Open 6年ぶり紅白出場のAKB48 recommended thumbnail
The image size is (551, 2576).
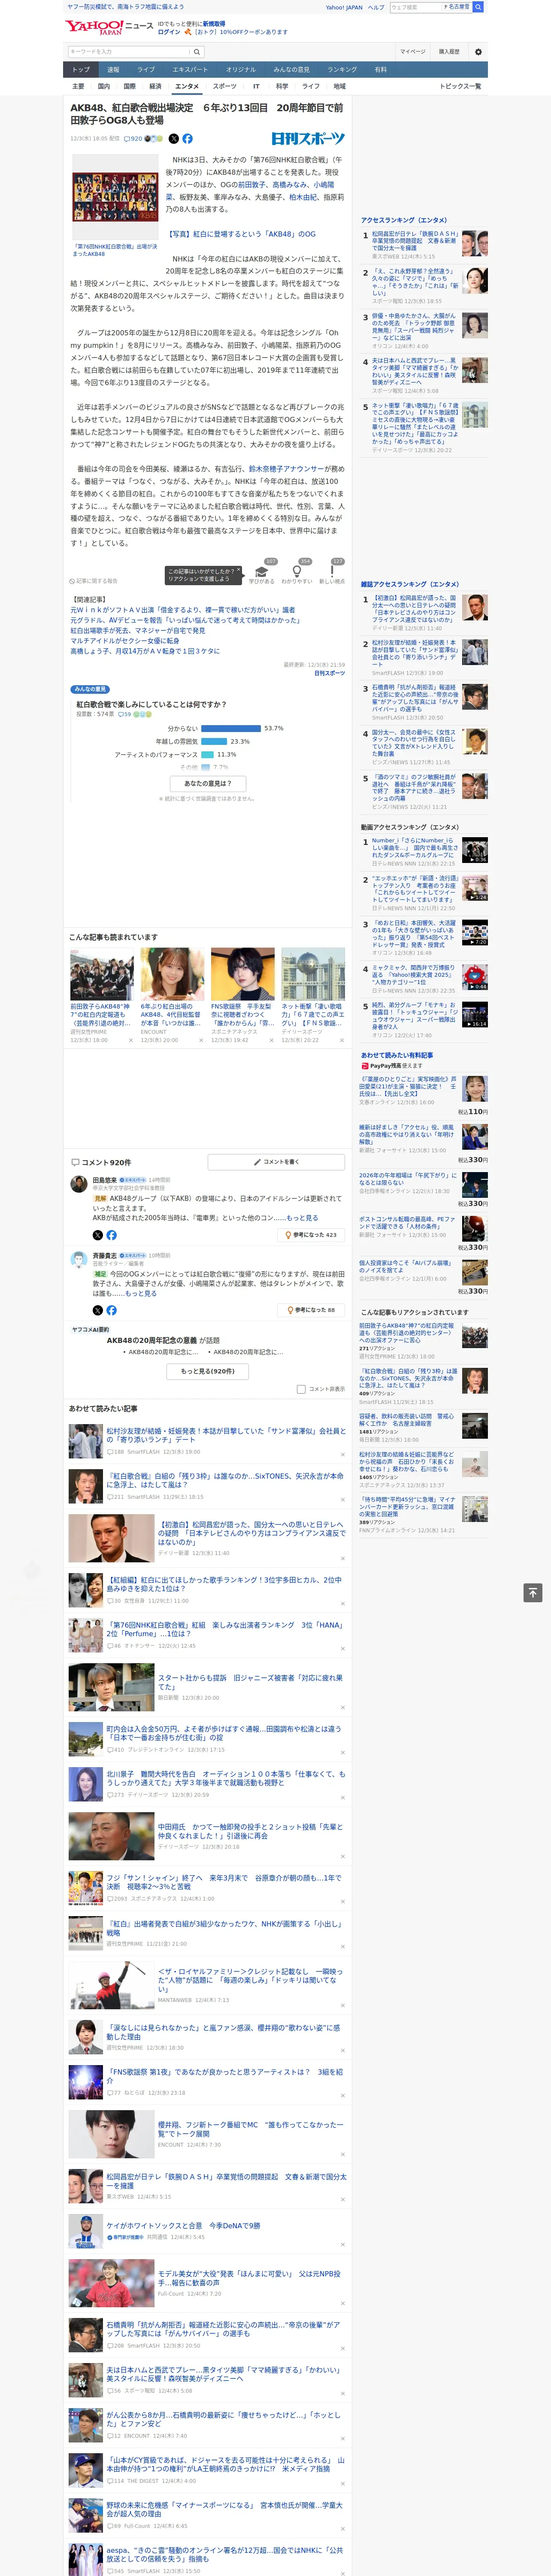(x=172, y=975)
